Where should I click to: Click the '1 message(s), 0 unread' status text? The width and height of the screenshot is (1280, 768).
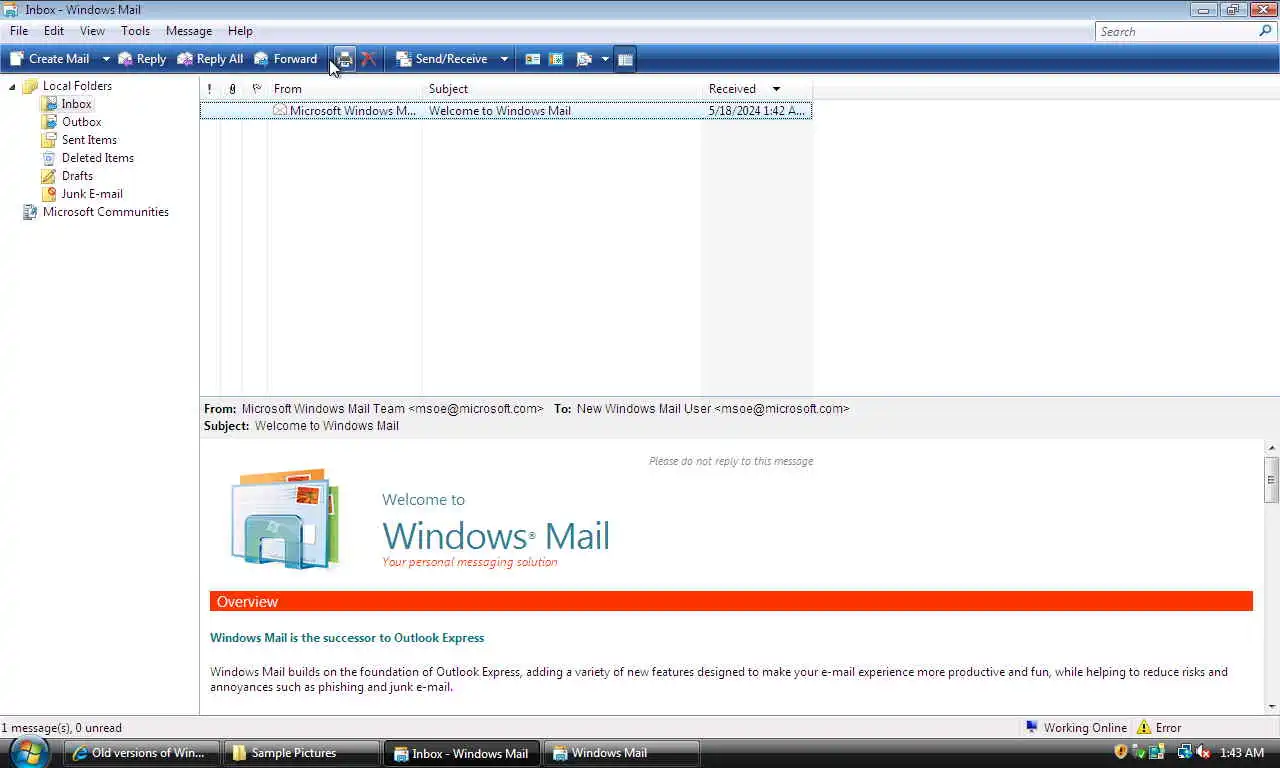pyautogui.click(x=62, y=728)
